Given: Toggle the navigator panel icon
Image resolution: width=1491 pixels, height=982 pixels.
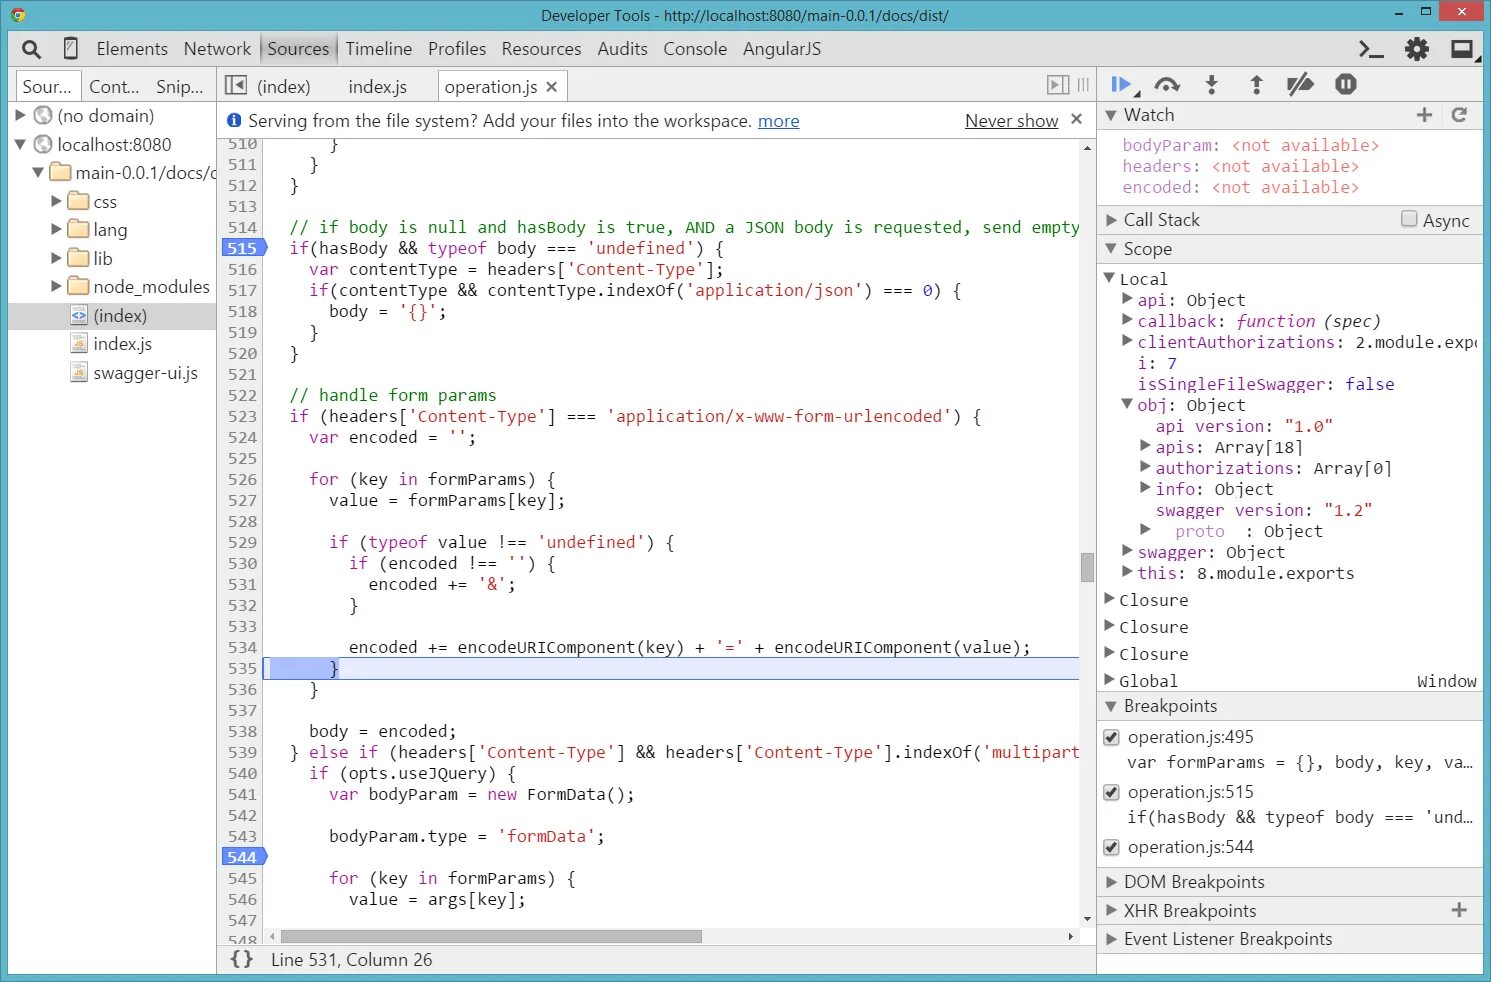Looking at the screenshot, I should click(x=236, y=86).
